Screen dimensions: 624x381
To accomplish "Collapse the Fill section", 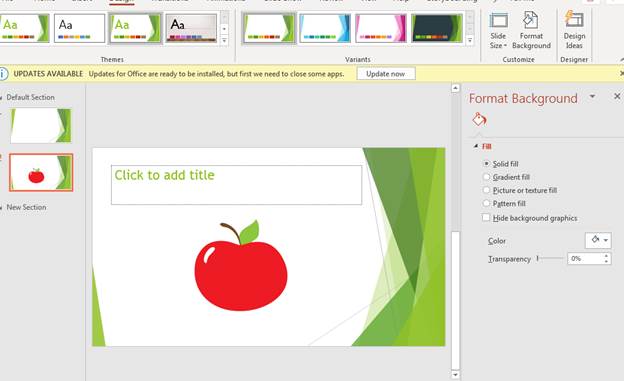I will [476, 146].
